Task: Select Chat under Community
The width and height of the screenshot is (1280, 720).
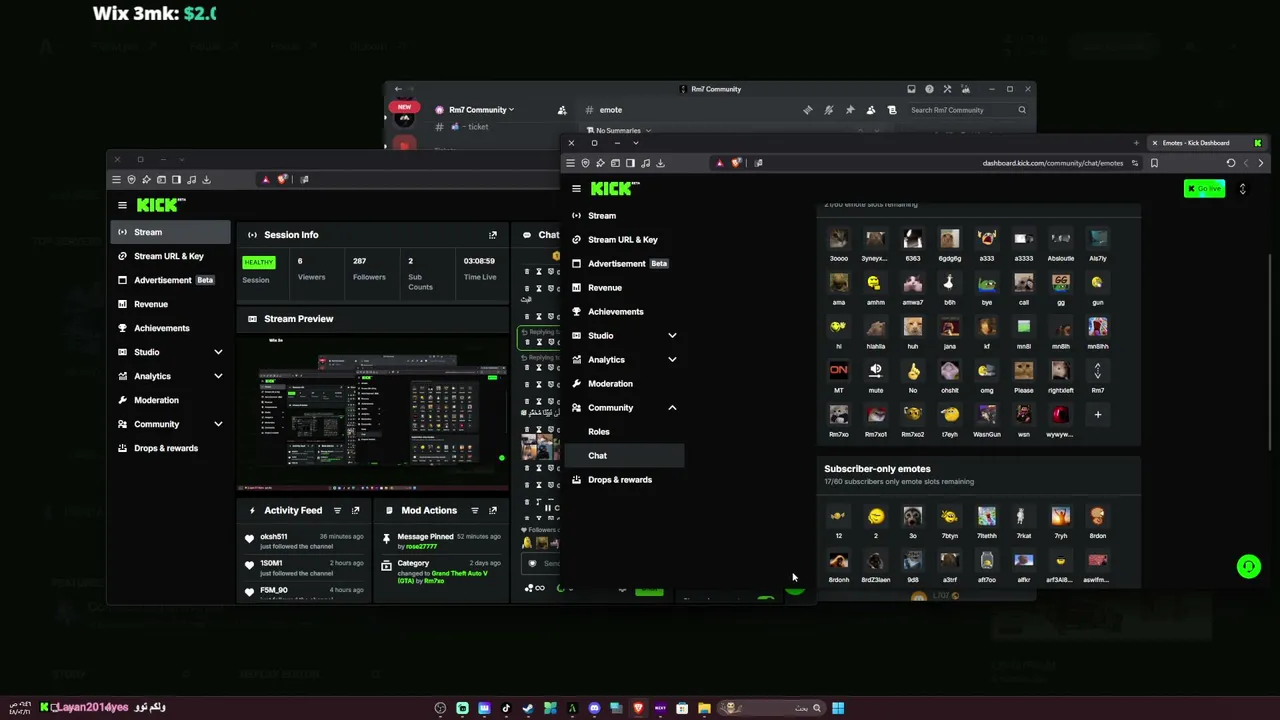Action: tap(625, 456)
